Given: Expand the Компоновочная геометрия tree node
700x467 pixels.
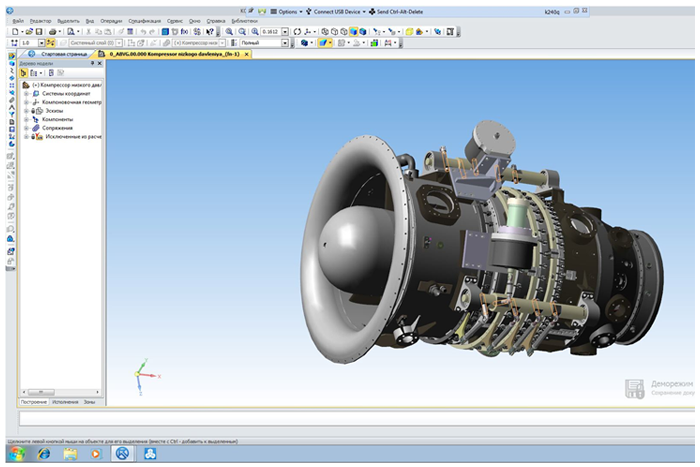Looking at the screenshot, I should tap(26, 102).
